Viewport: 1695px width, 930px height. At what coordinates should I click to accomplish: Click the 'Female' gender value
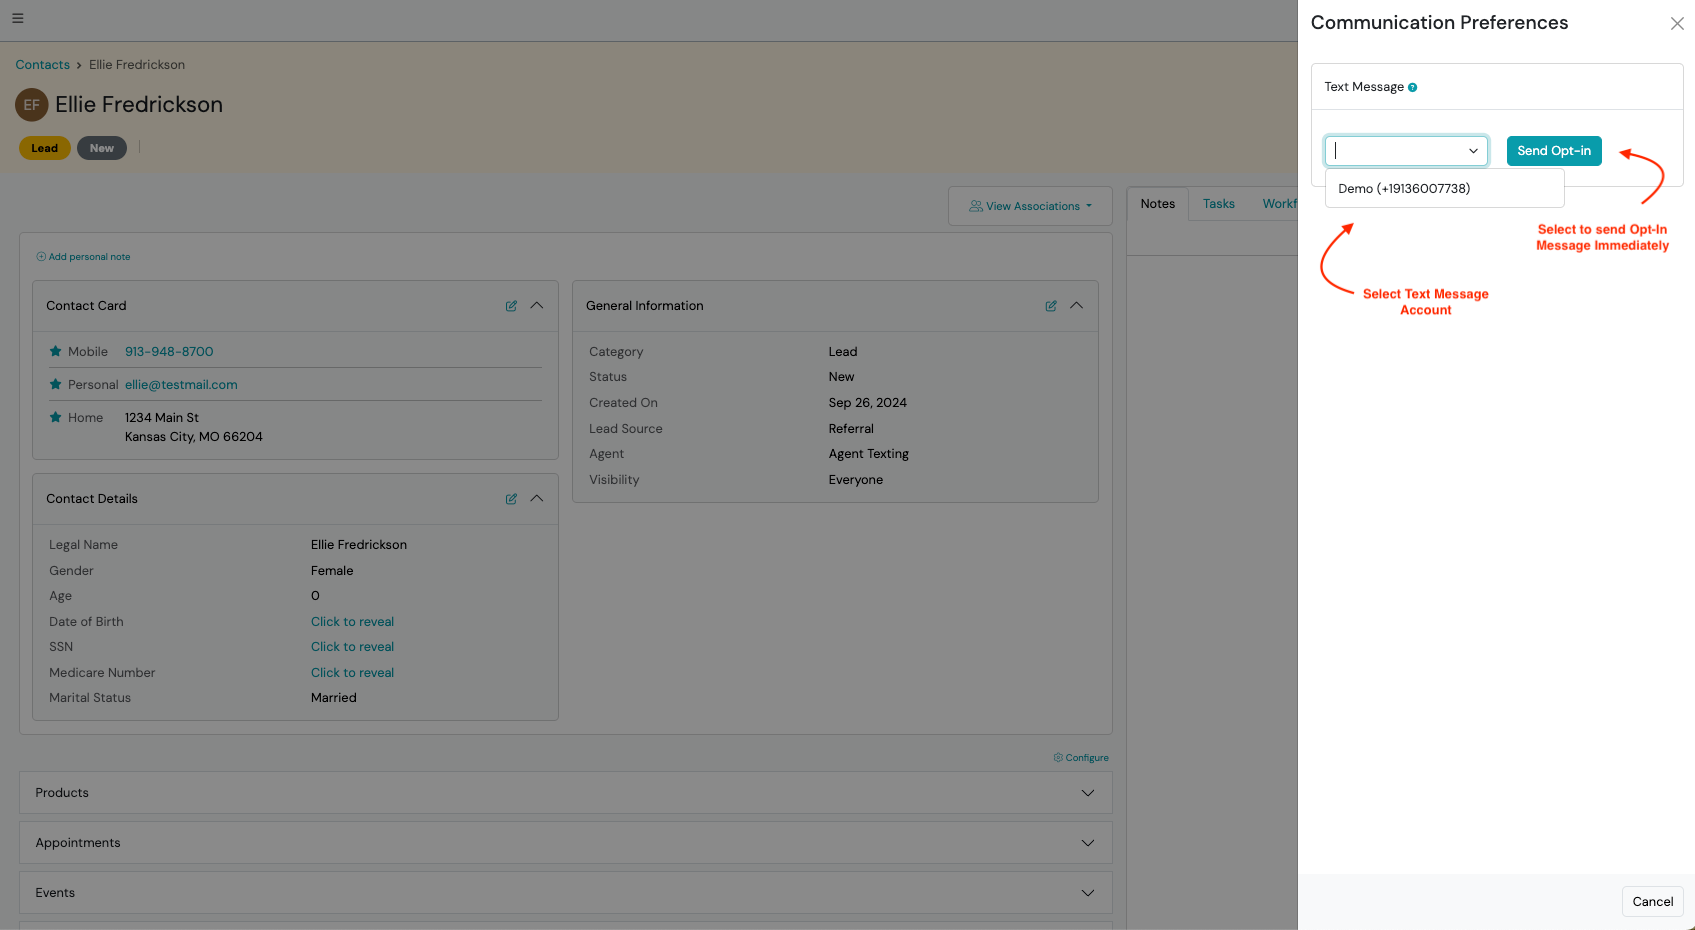coord(332,571)
